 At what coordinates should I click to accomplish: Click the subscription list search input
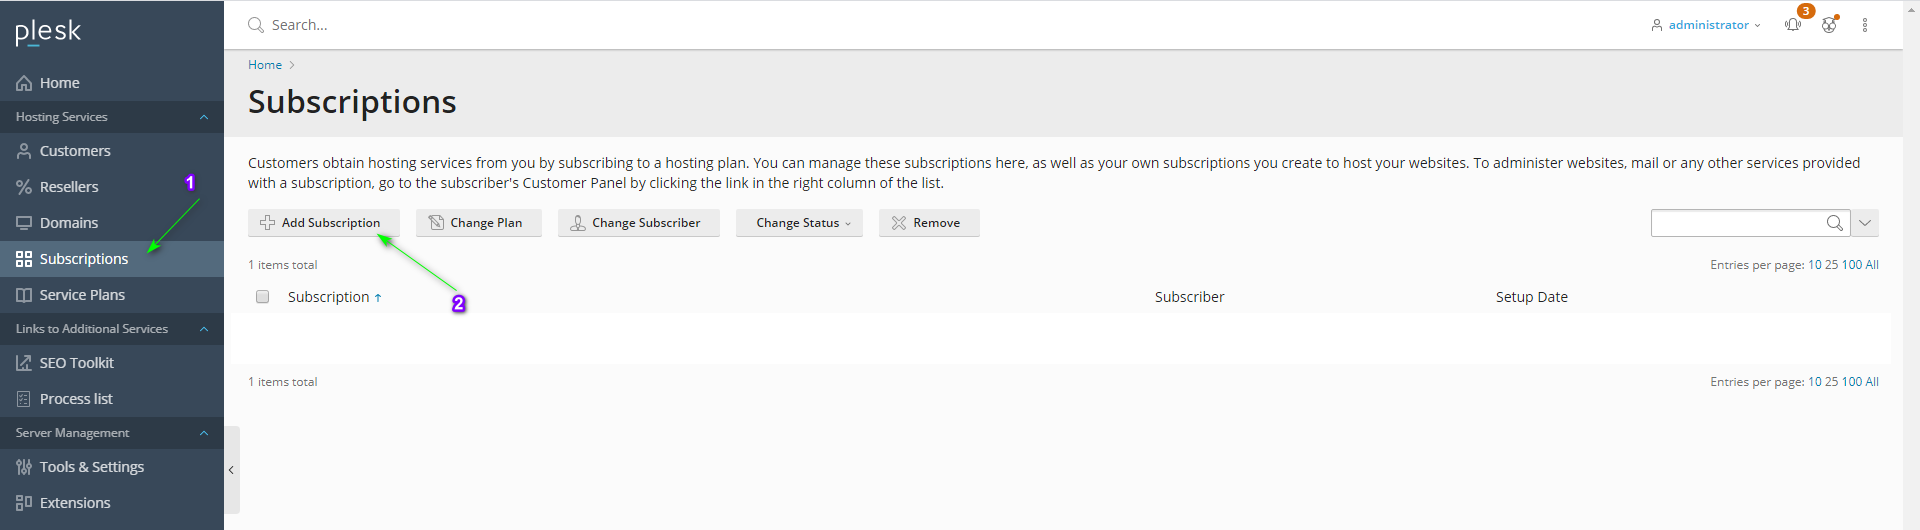click(1736, 223)
